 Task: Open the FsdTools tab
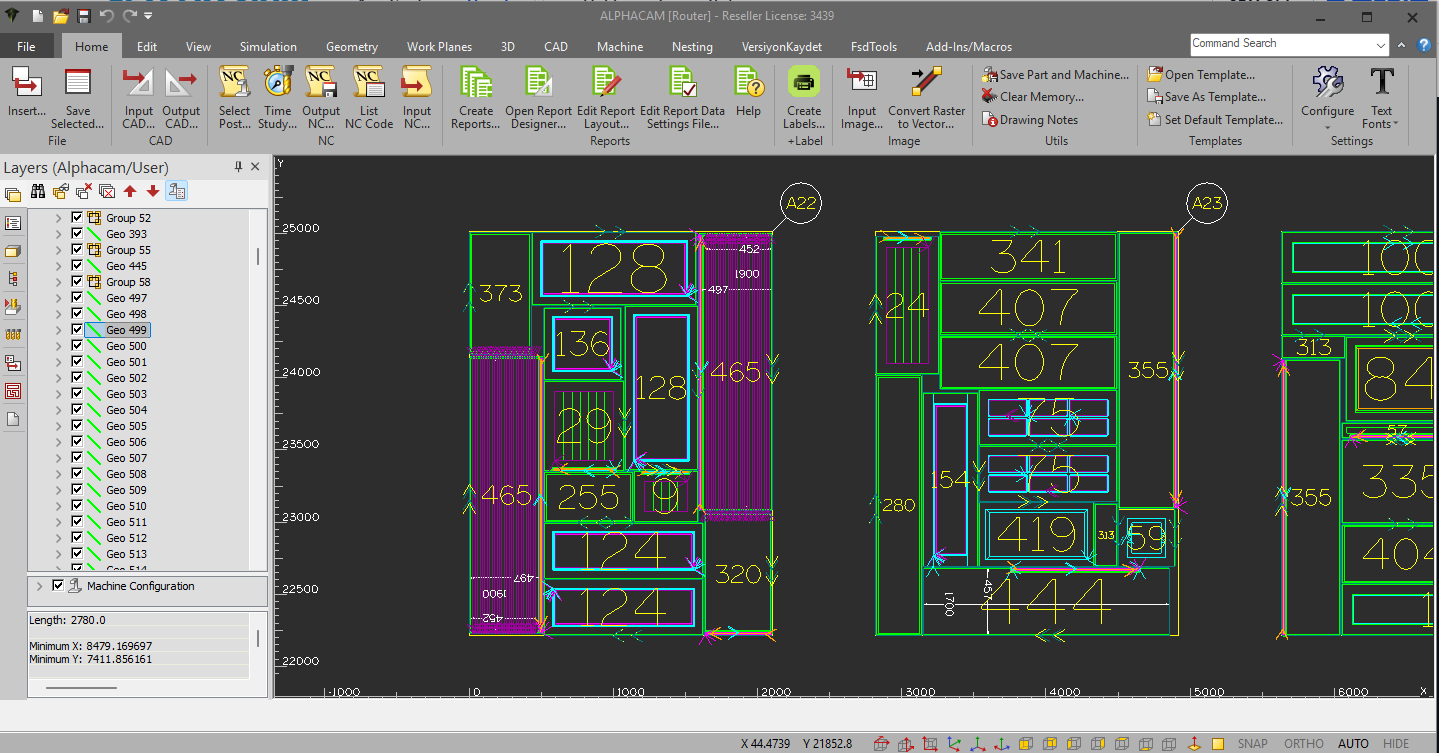coord(873,46)
